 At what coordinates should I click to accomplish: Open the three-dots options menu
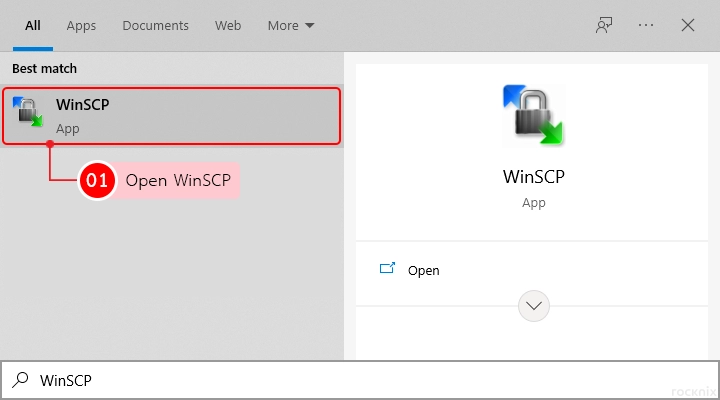[646, 25]
